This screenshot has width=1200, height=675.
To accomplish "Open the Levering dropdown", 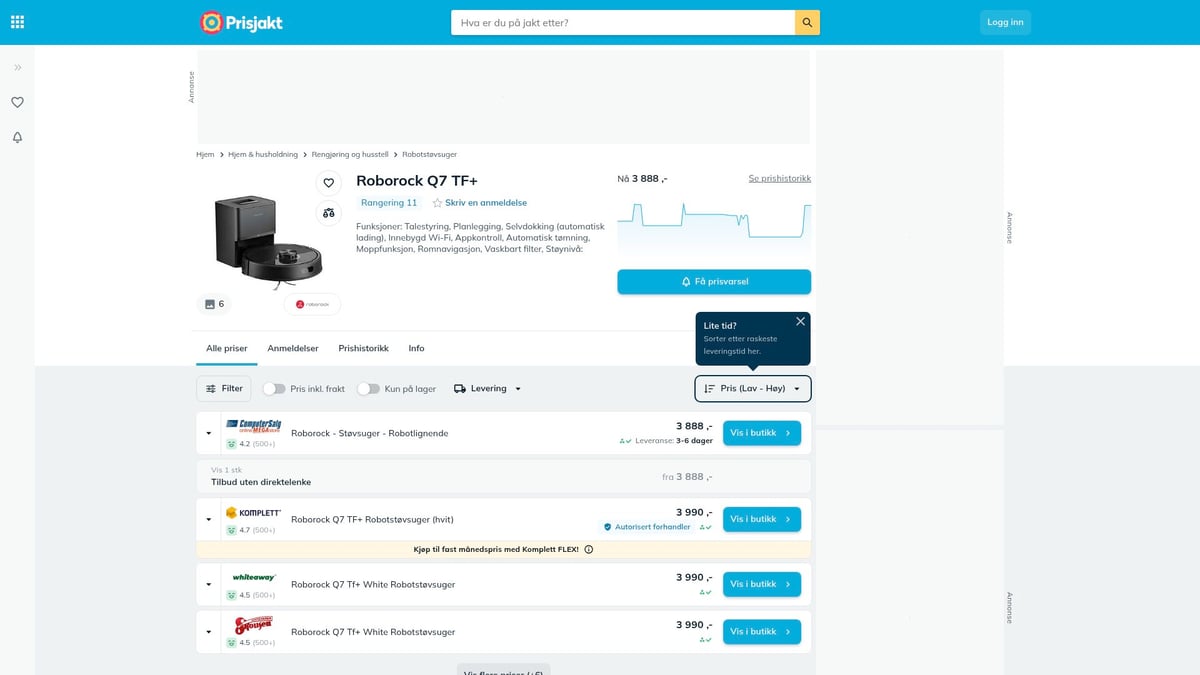I will (x=488, y=388).
